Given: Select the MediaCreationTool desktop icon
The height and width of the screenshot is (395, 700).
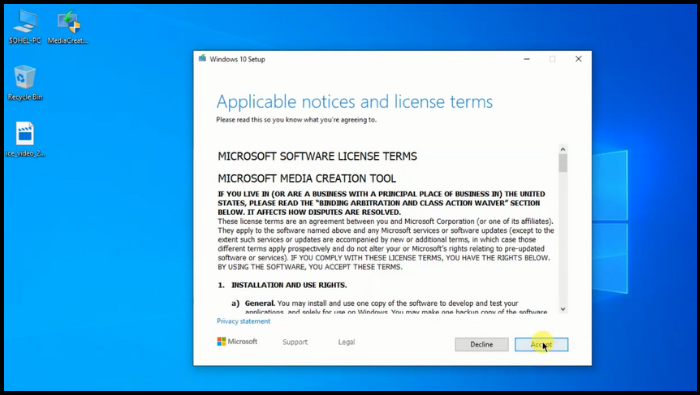Looking at the screenshot, I should [68, 27].
